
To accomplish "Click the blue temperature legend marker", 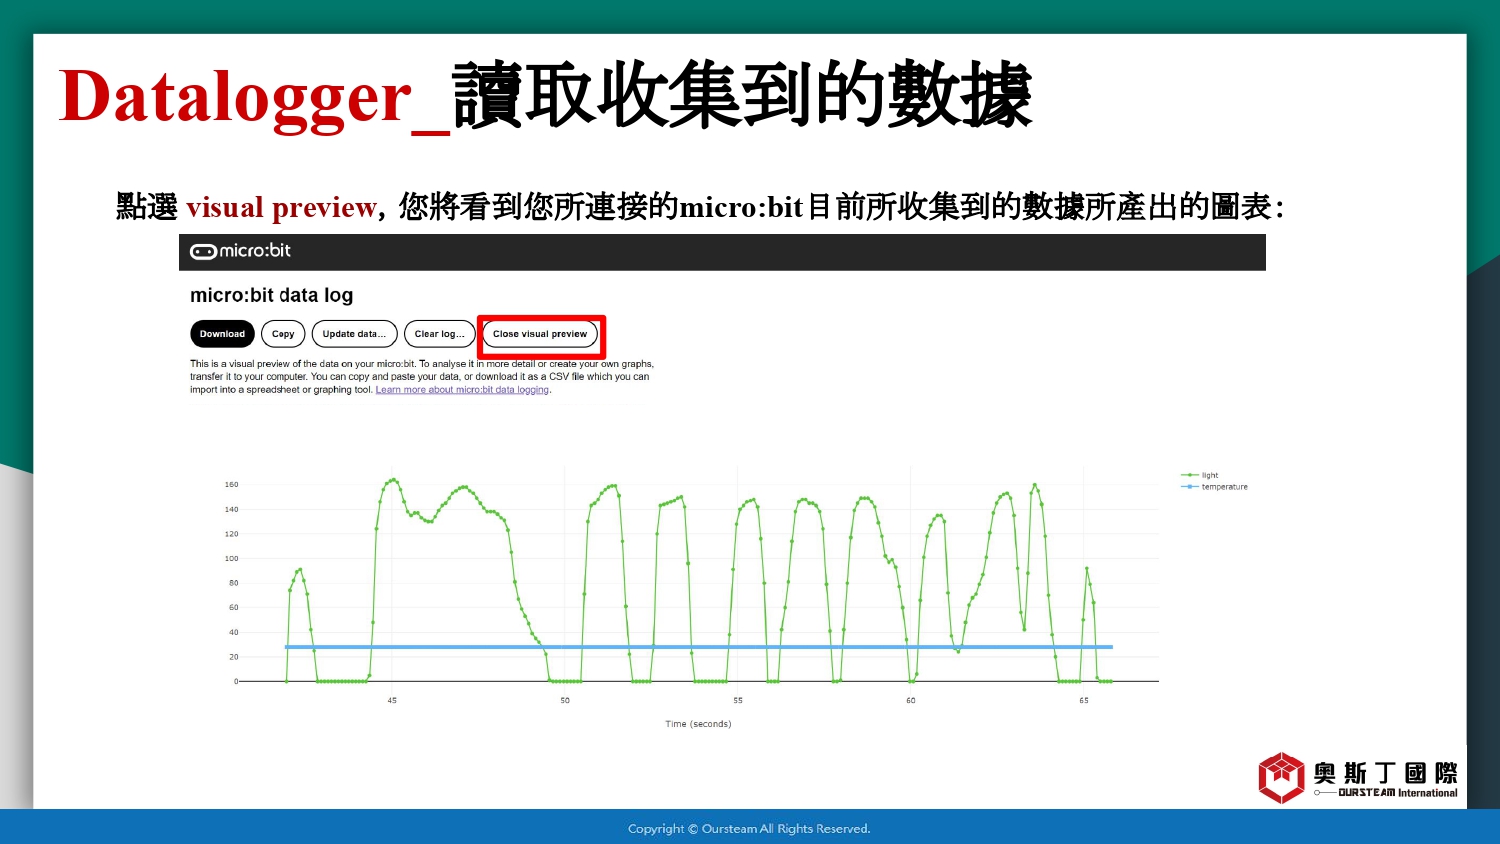I will 1189,487.
